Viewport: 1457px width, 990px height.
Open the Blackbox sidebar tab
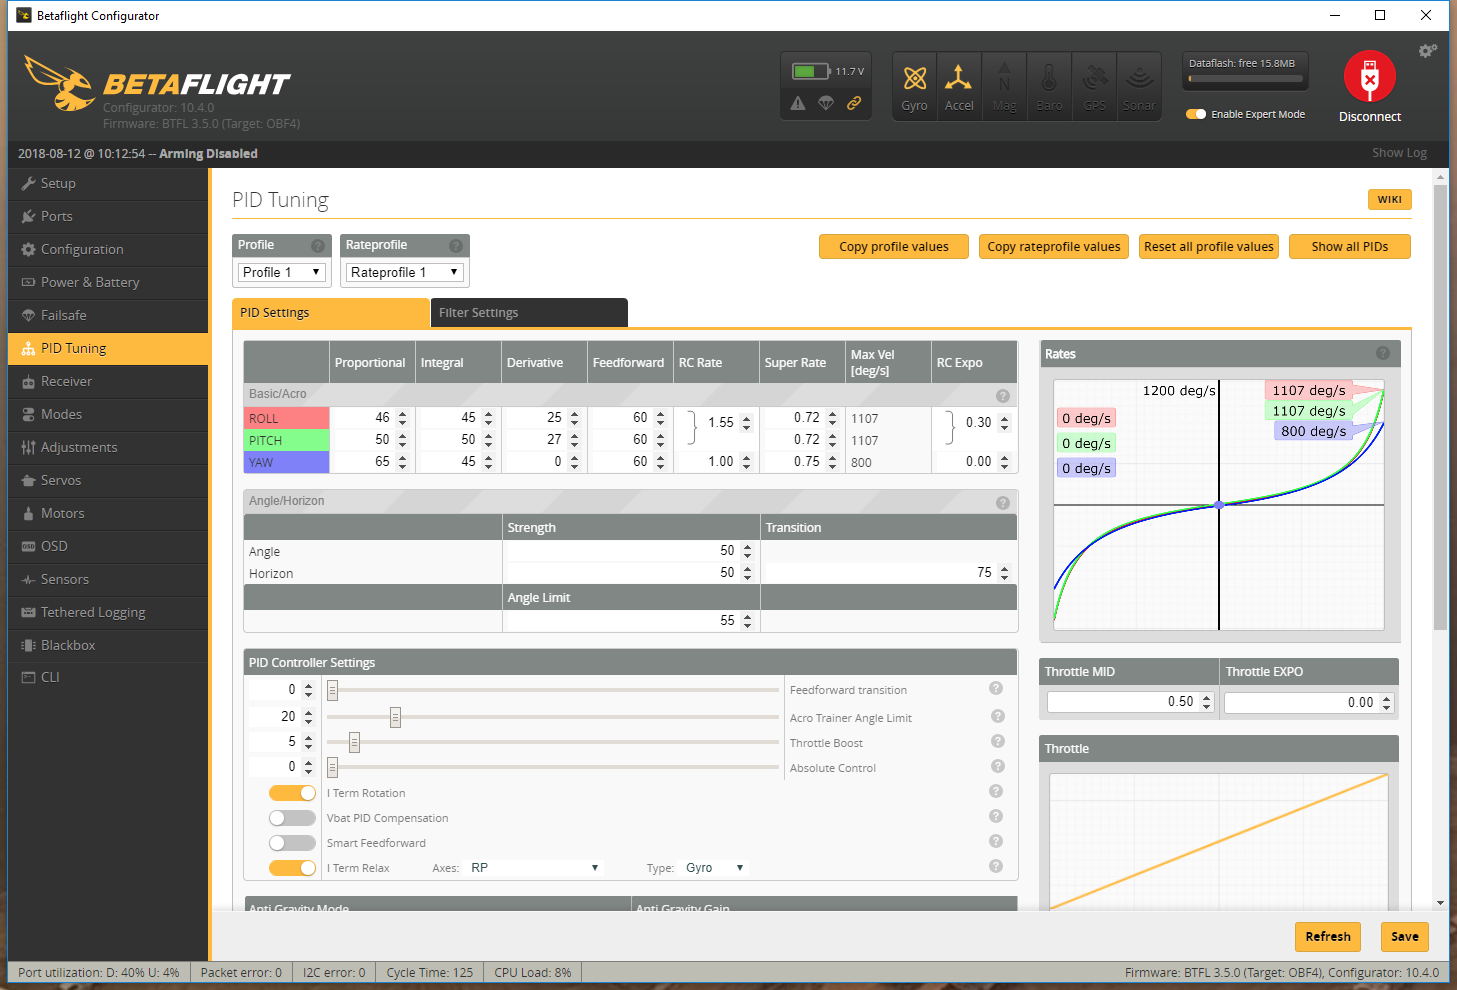108,645
